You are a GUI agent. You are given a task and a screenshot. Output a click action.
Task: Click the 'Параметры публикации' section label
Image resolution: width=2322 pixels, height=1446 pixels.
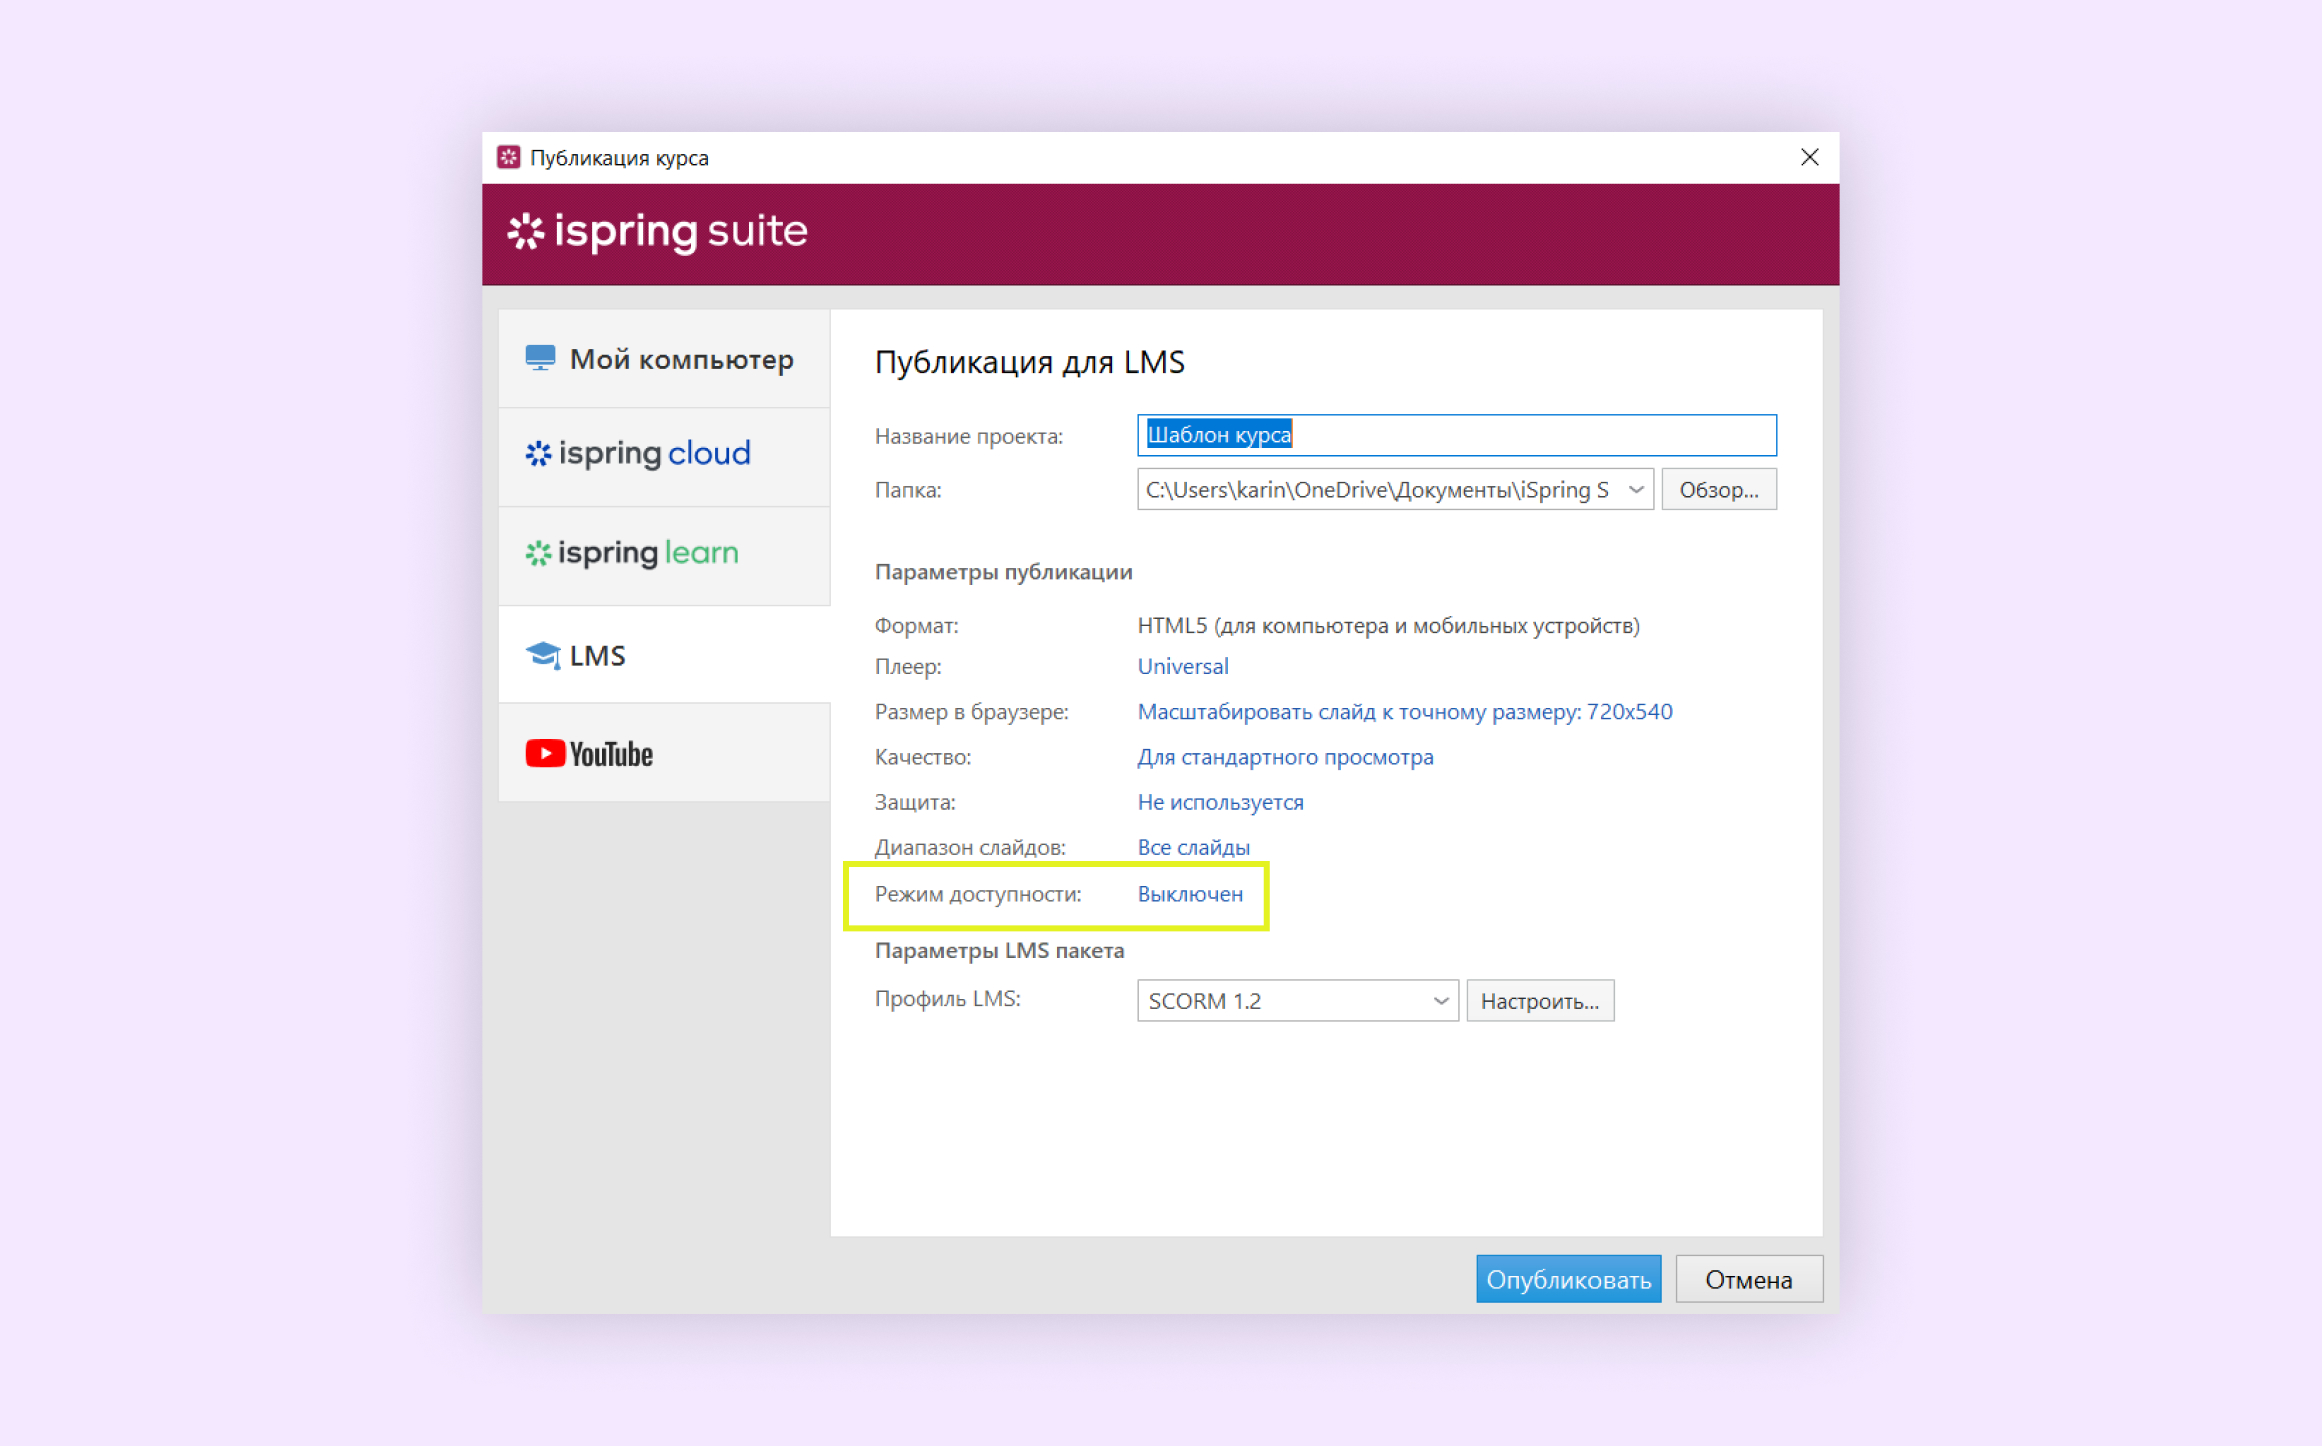click(1003, 572)
